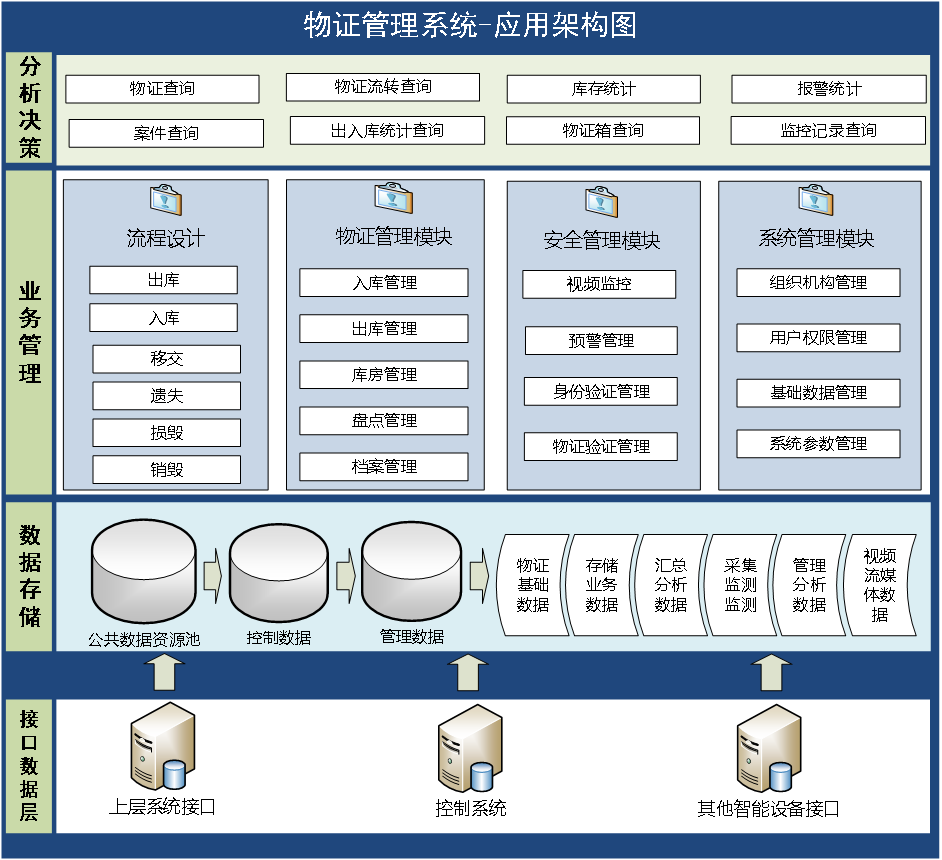Open 入库管理 under 物证管理模块
The width and height of the screenshot is (942, 860).
coord(385,282)
